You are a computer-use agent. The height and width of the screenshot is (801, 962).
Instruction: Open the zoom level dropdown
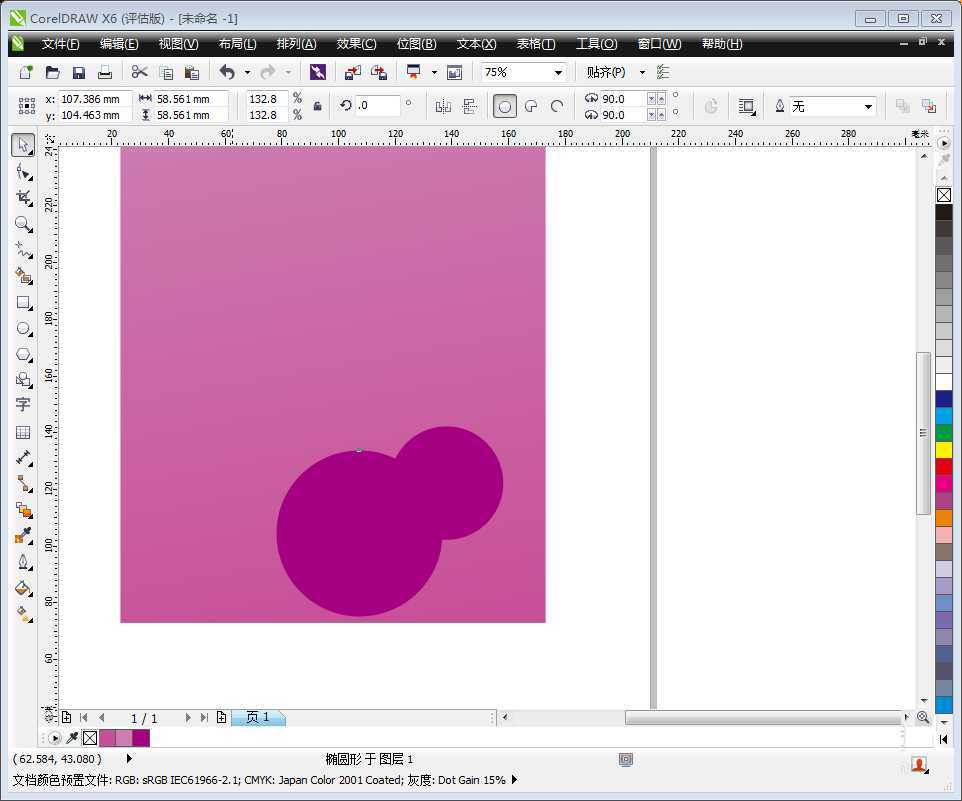click(x=558, y=72)
